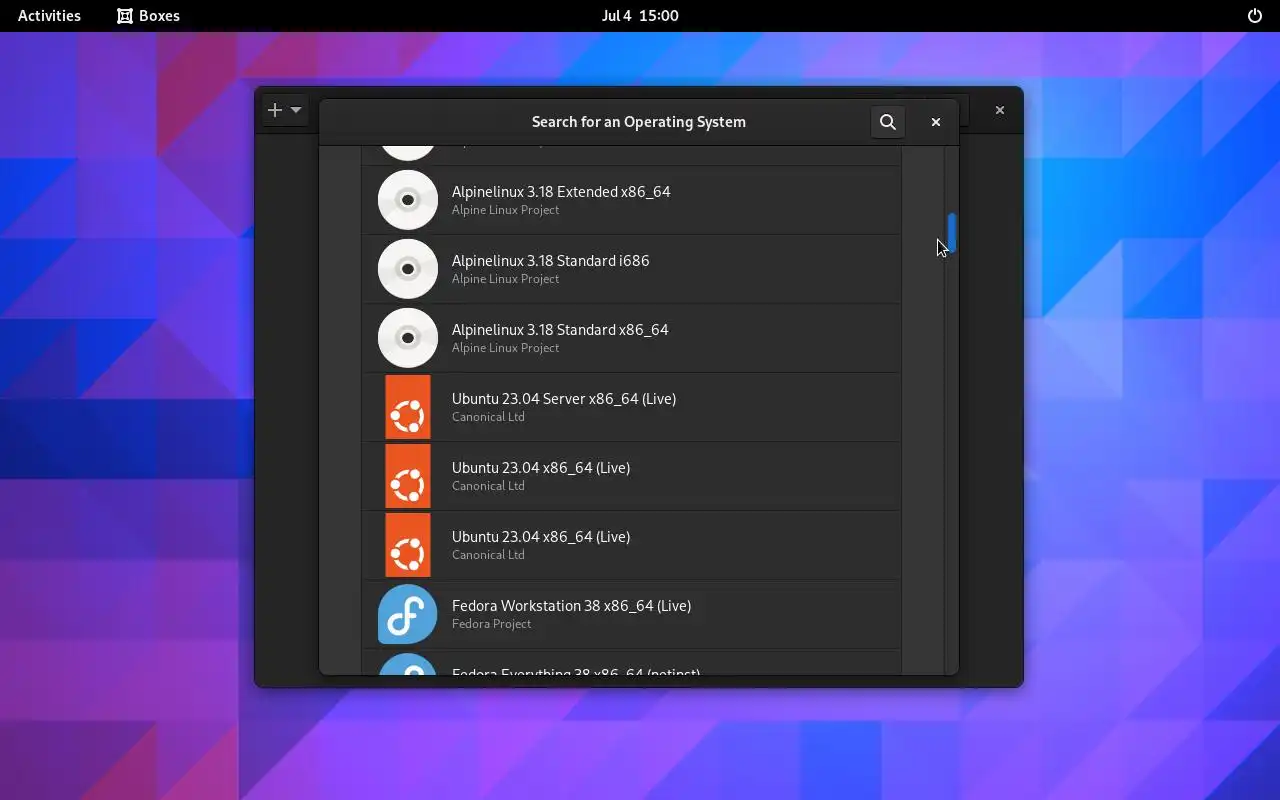
Task: Choose Fedora Workstation 38 x86_64 (Live)
Action: 632,614
